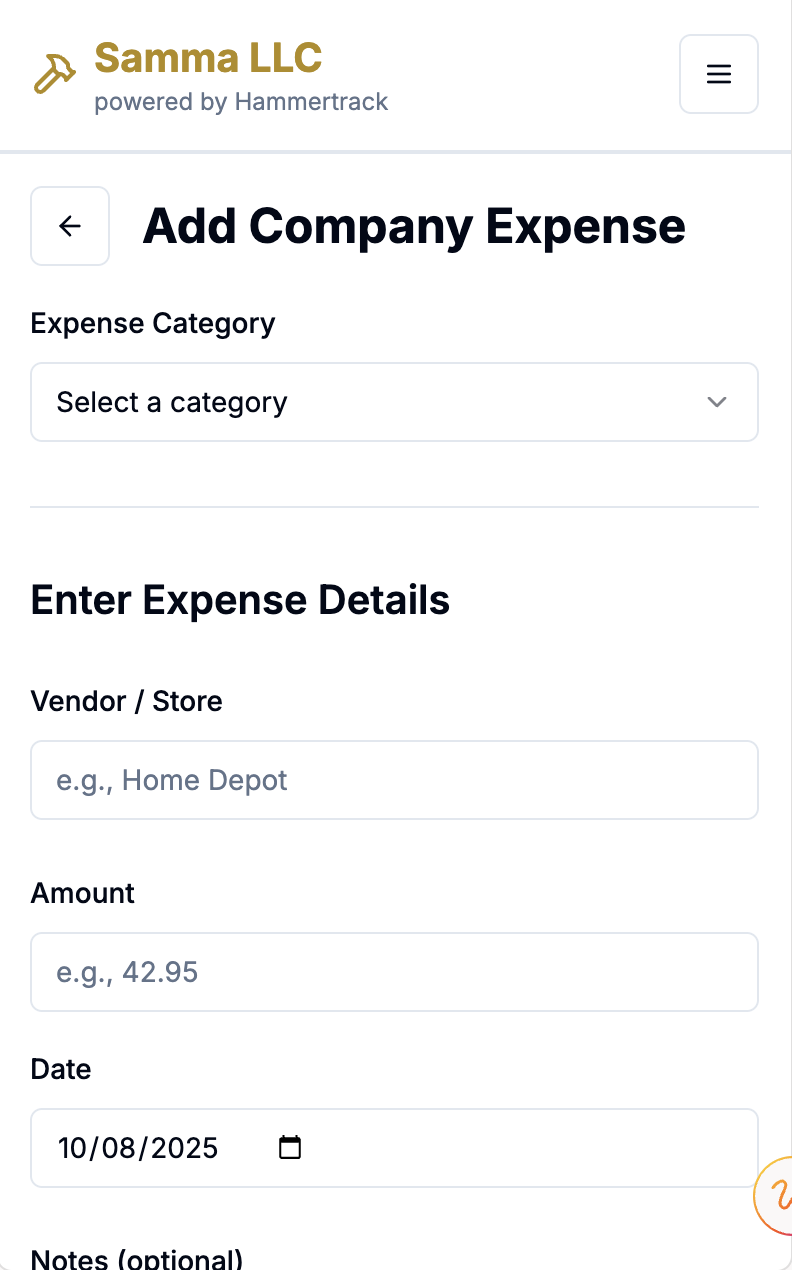Click the Vendor / Store label
792x1270 pixels.
click(x=127, y=701)
